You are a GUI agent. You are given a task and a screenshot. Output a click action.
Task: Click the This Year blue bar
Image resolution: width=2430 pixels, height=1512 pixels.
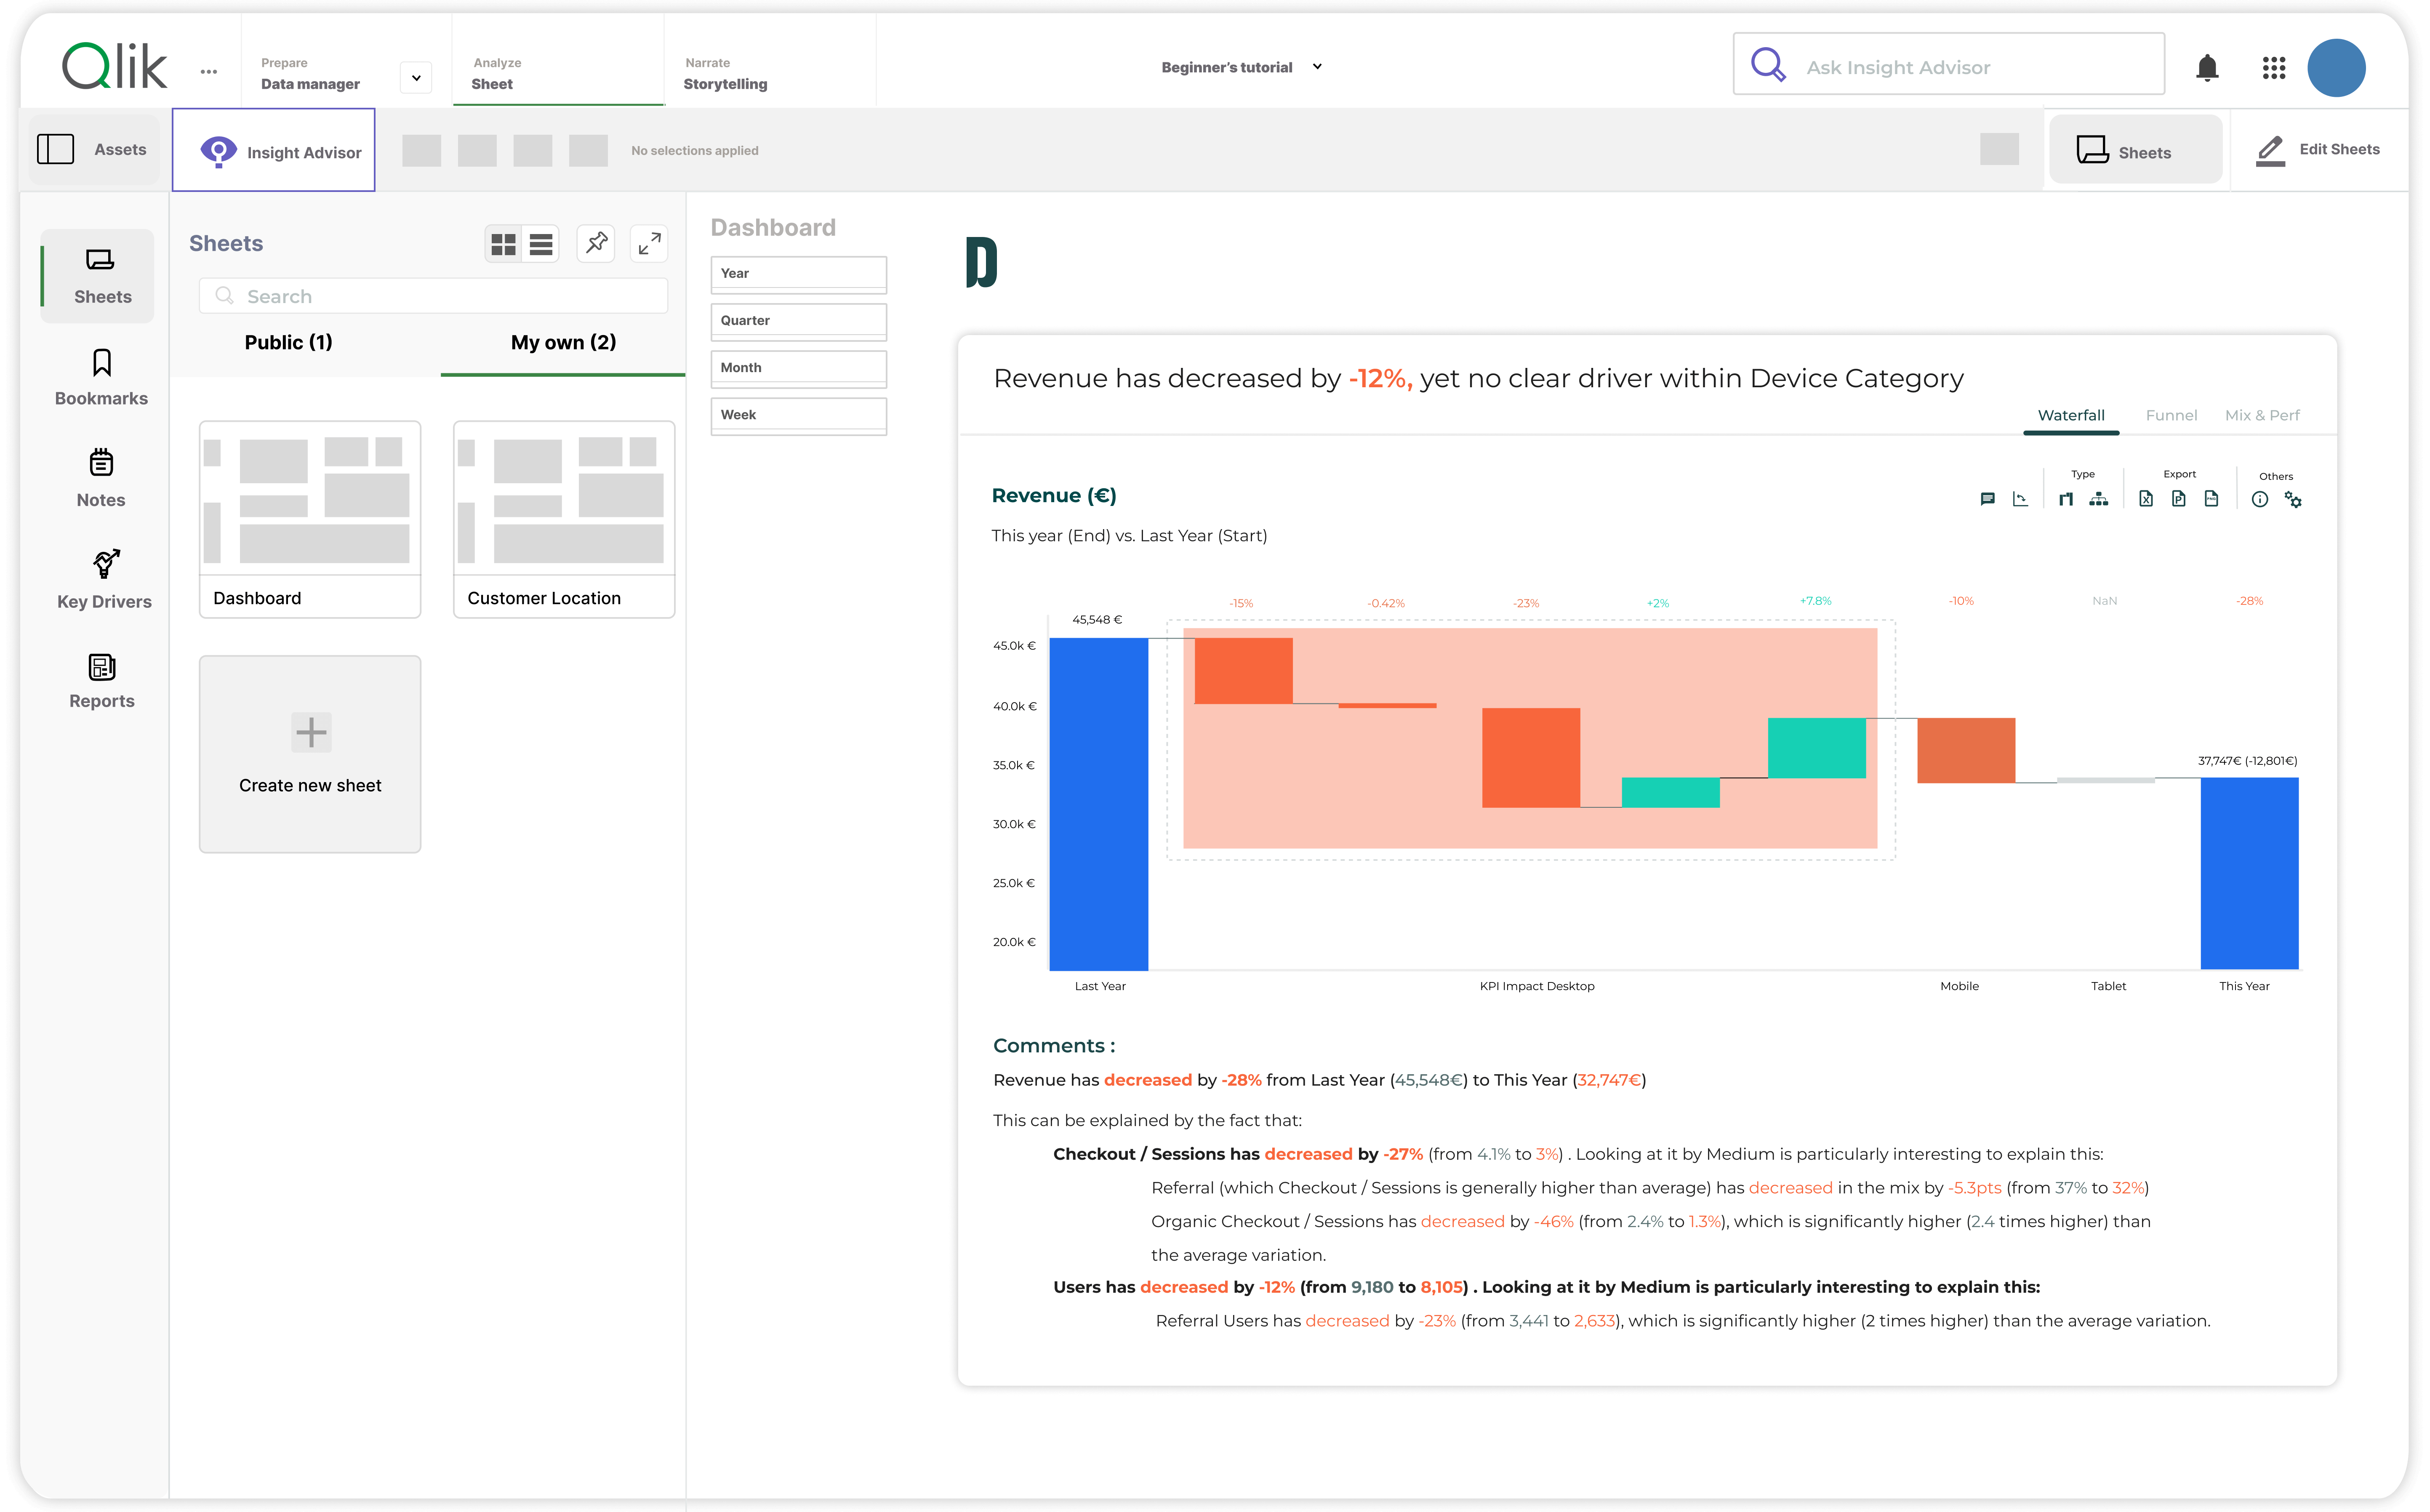pos(2249,873)
